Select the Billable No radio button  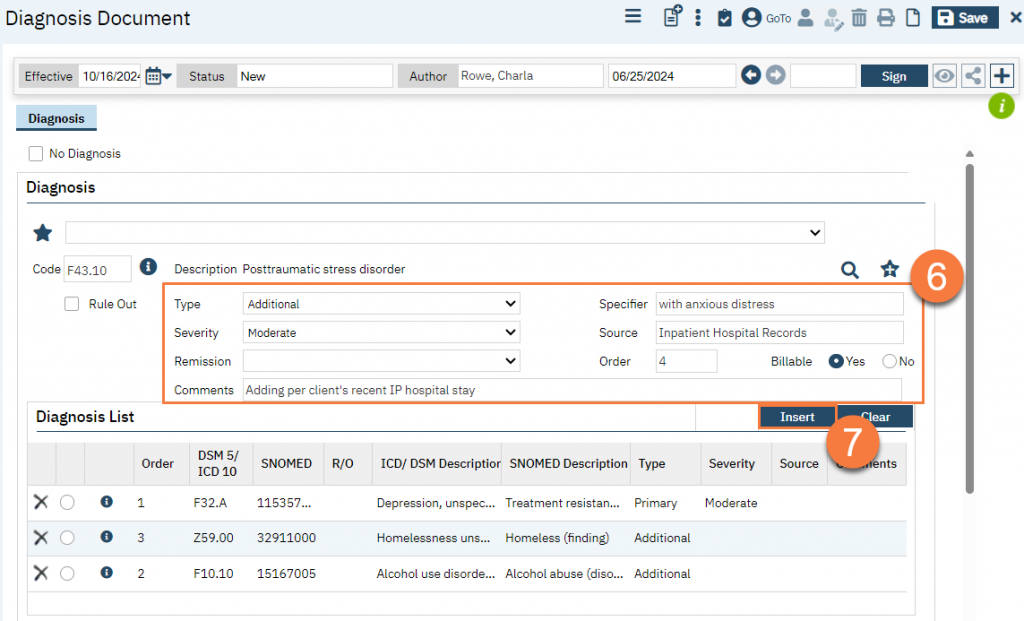tap(889, 361)
